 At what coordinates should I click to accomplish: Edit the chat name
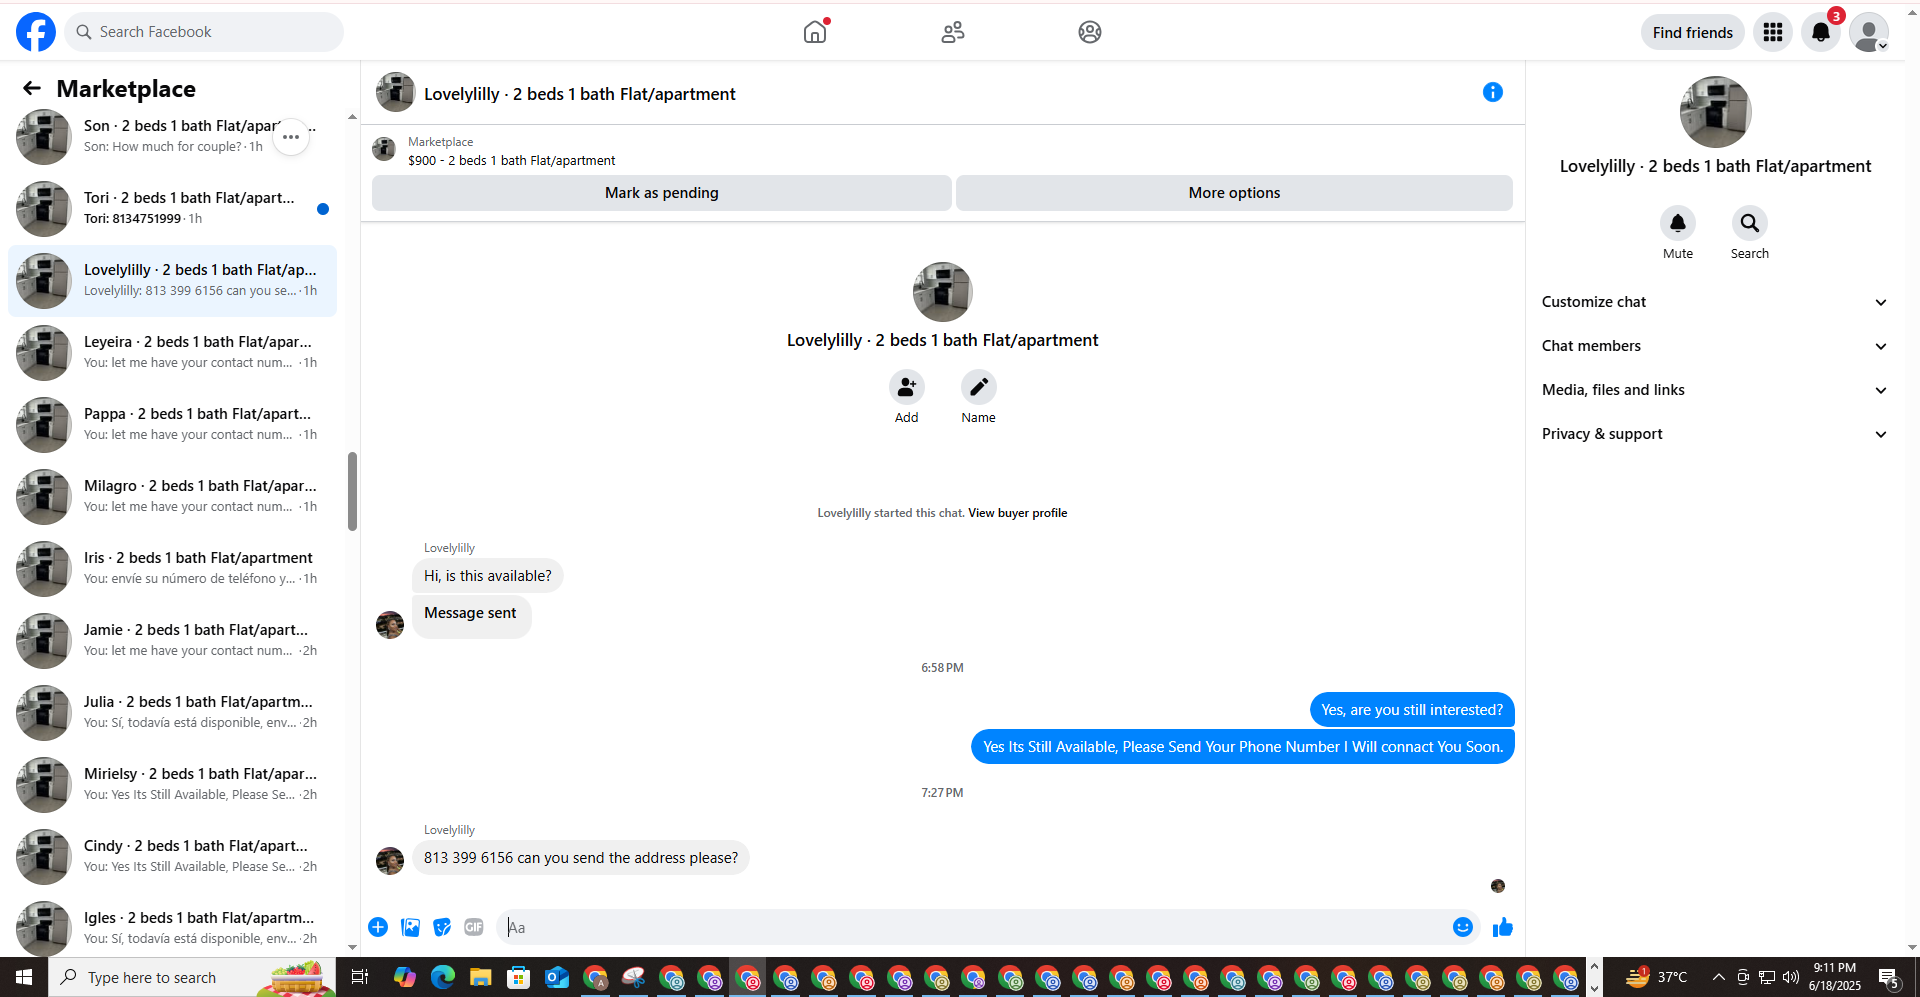point(979,387)
